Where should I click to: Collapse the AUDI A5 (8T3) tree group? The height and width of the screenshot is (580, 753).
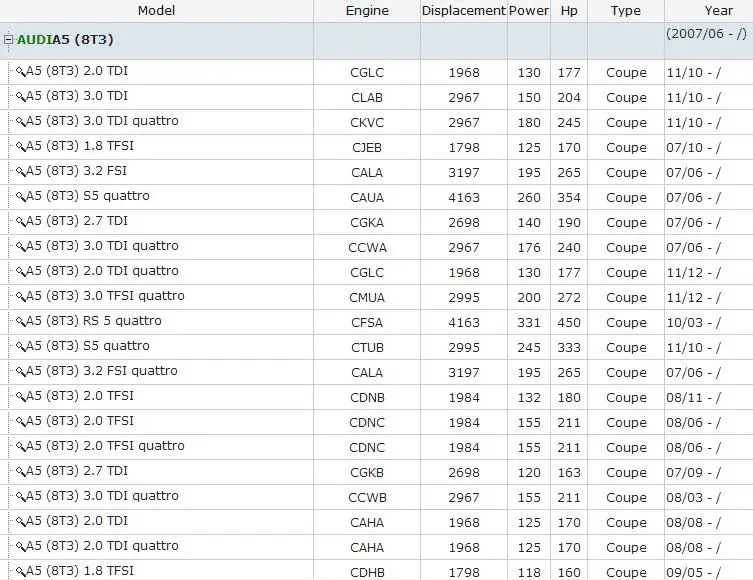pos(8,40)
